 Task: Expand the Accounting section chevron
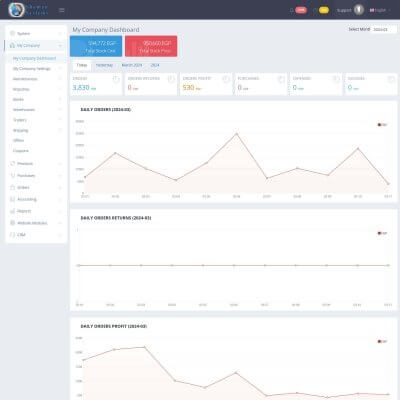(60, 199)
